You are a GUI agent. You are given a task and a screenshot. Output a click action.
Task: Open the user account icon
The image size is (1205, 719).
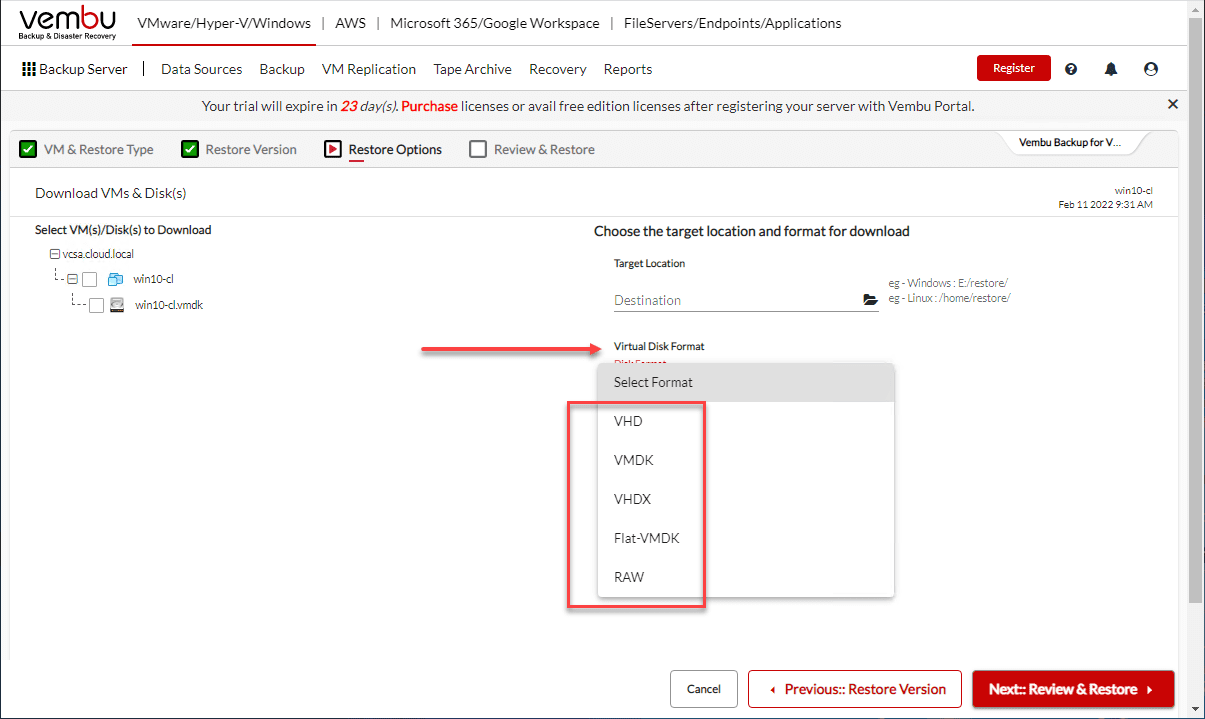(1150, 68)
